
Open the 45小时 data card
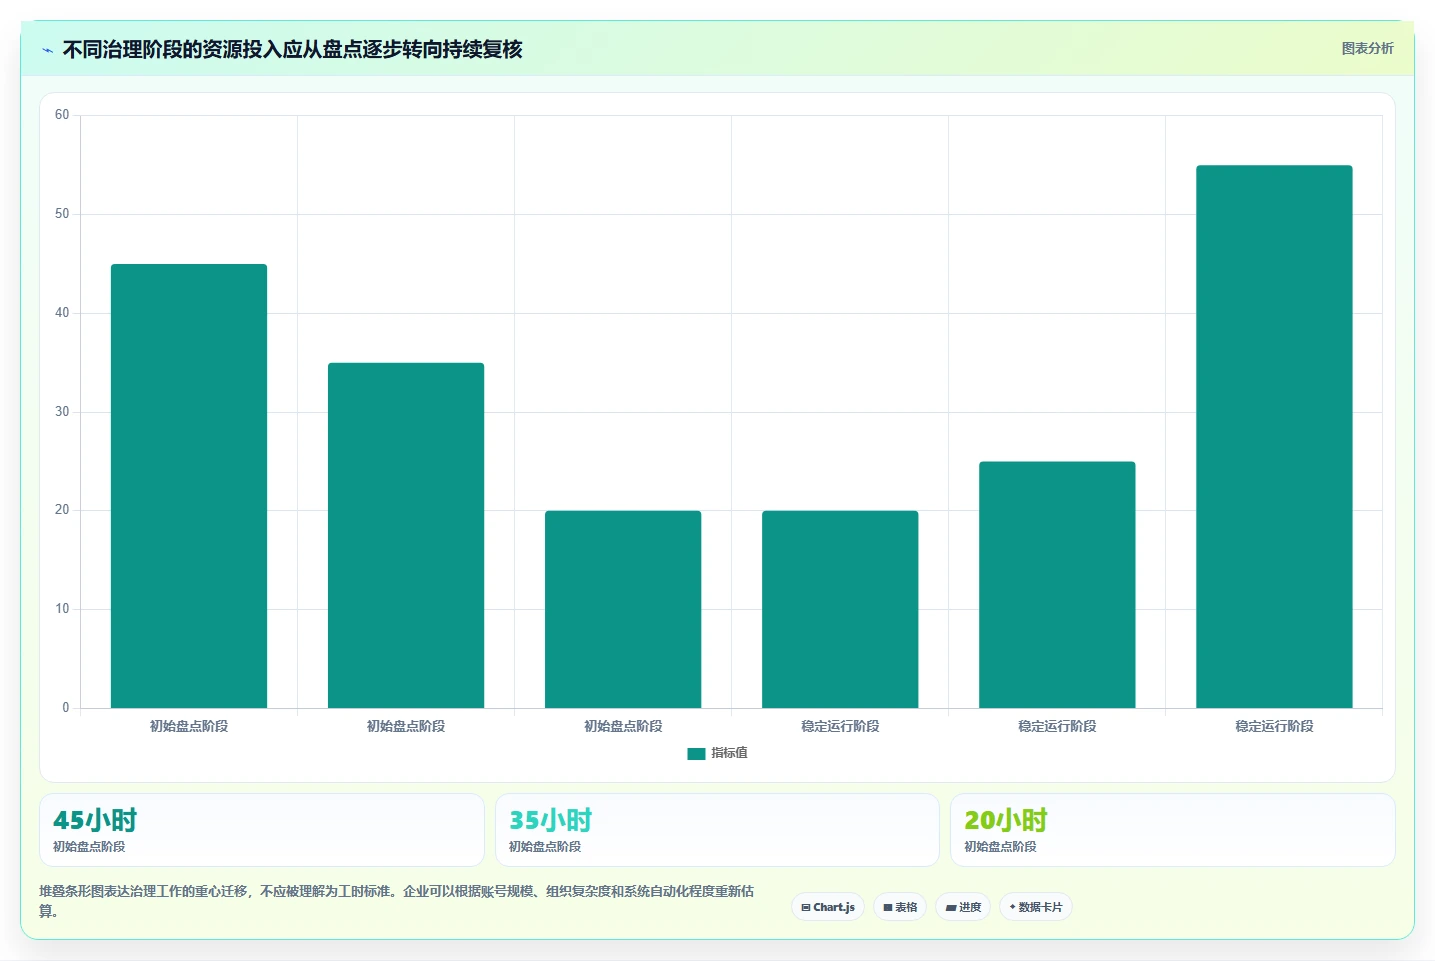pos(262,830)
